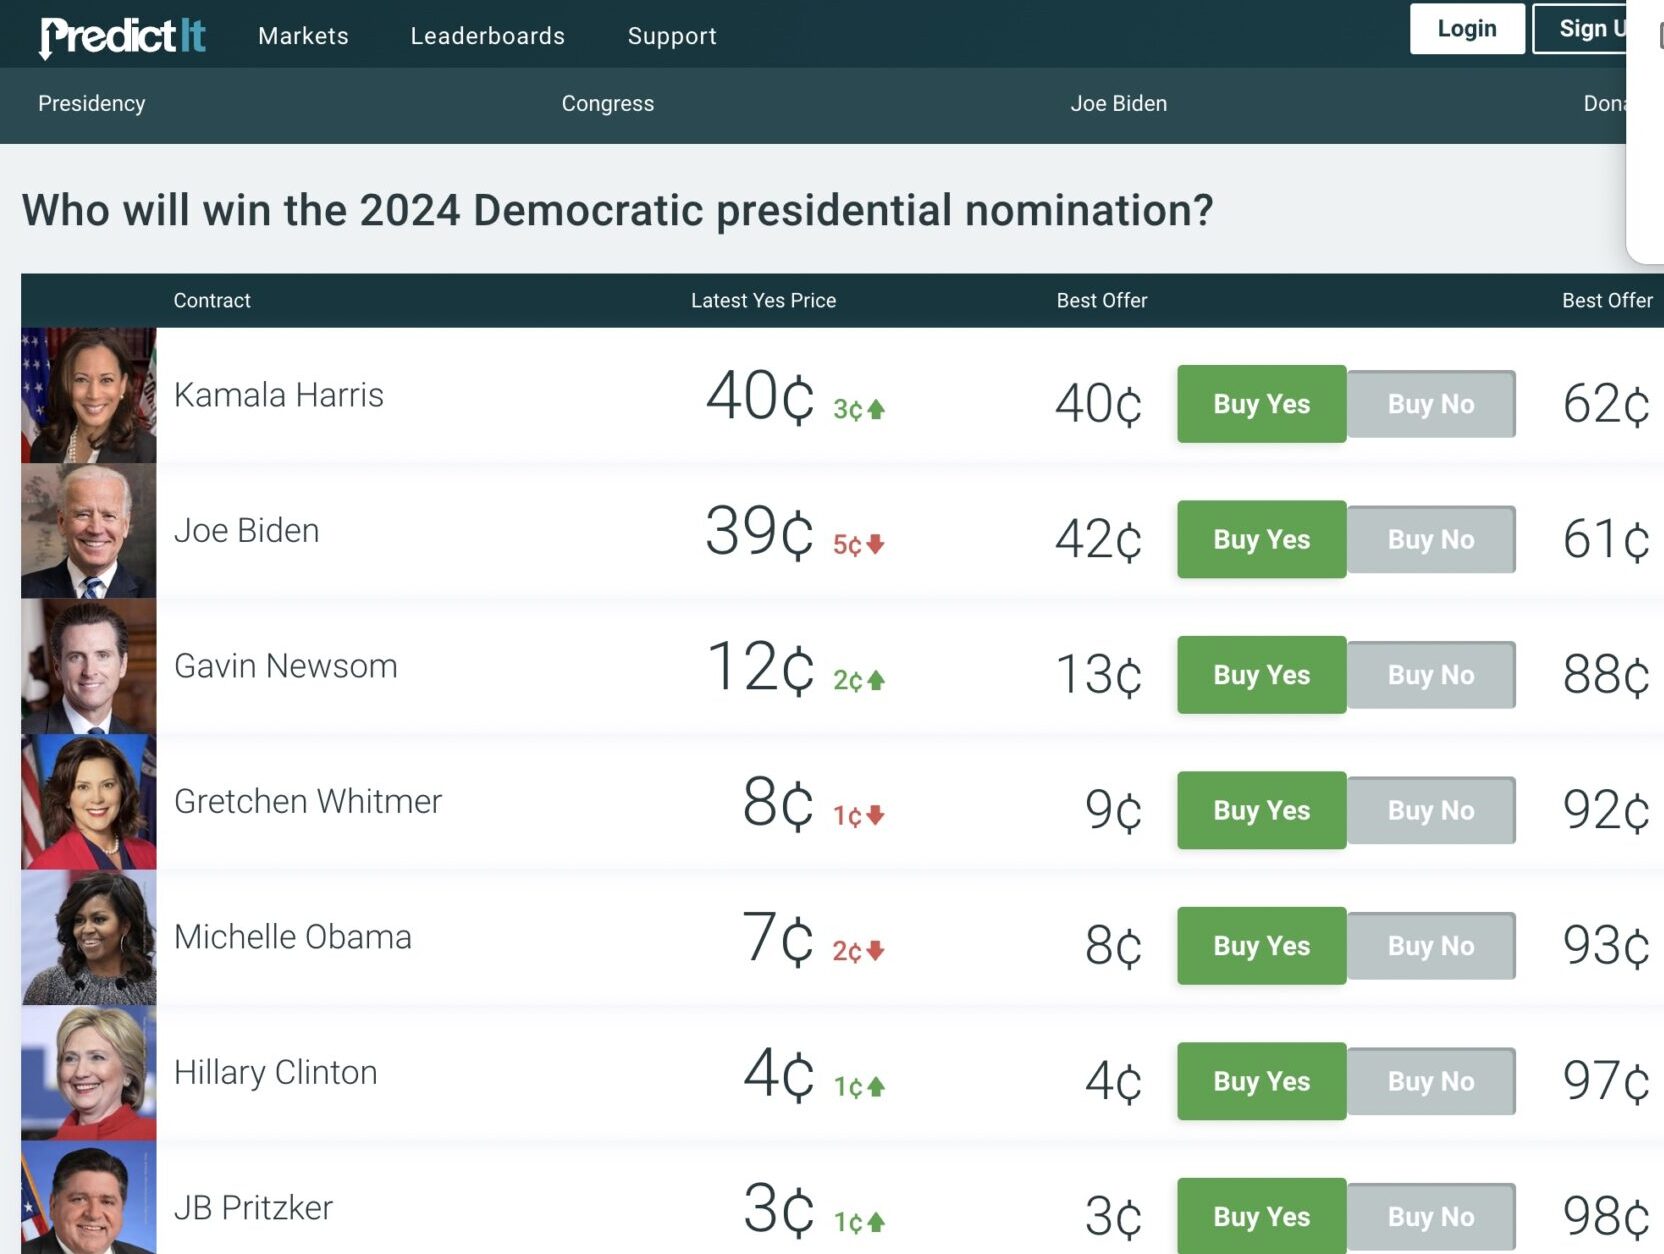Open the Markets menu
Screen dimensions: 1664x1254
[x=303, y=36]
